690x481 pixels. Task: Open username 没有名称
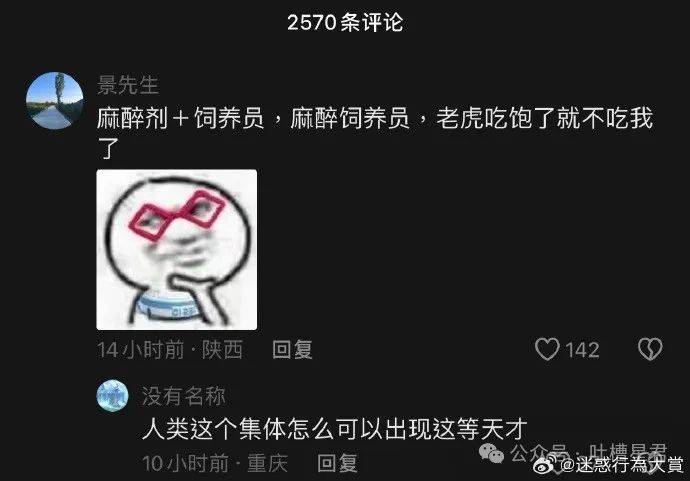[x=184, y=396]
